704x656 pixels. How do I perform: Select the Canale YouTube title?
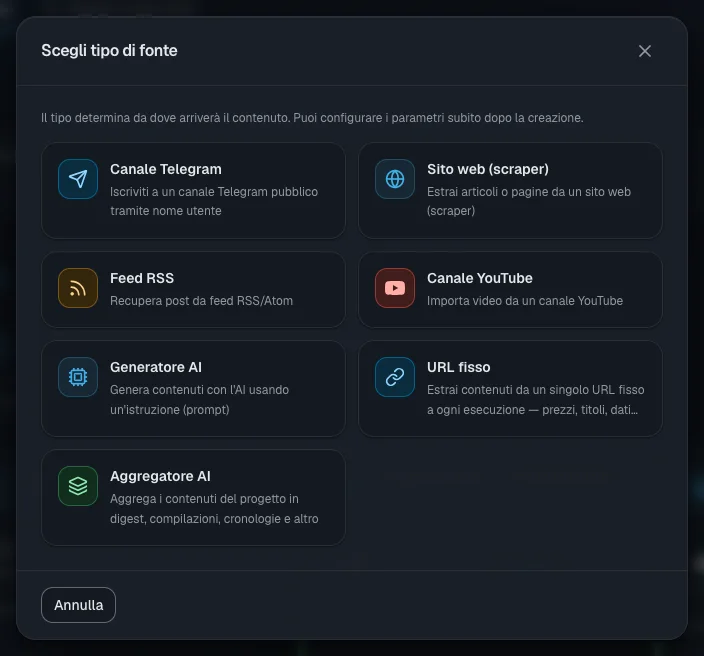point(480,278)
